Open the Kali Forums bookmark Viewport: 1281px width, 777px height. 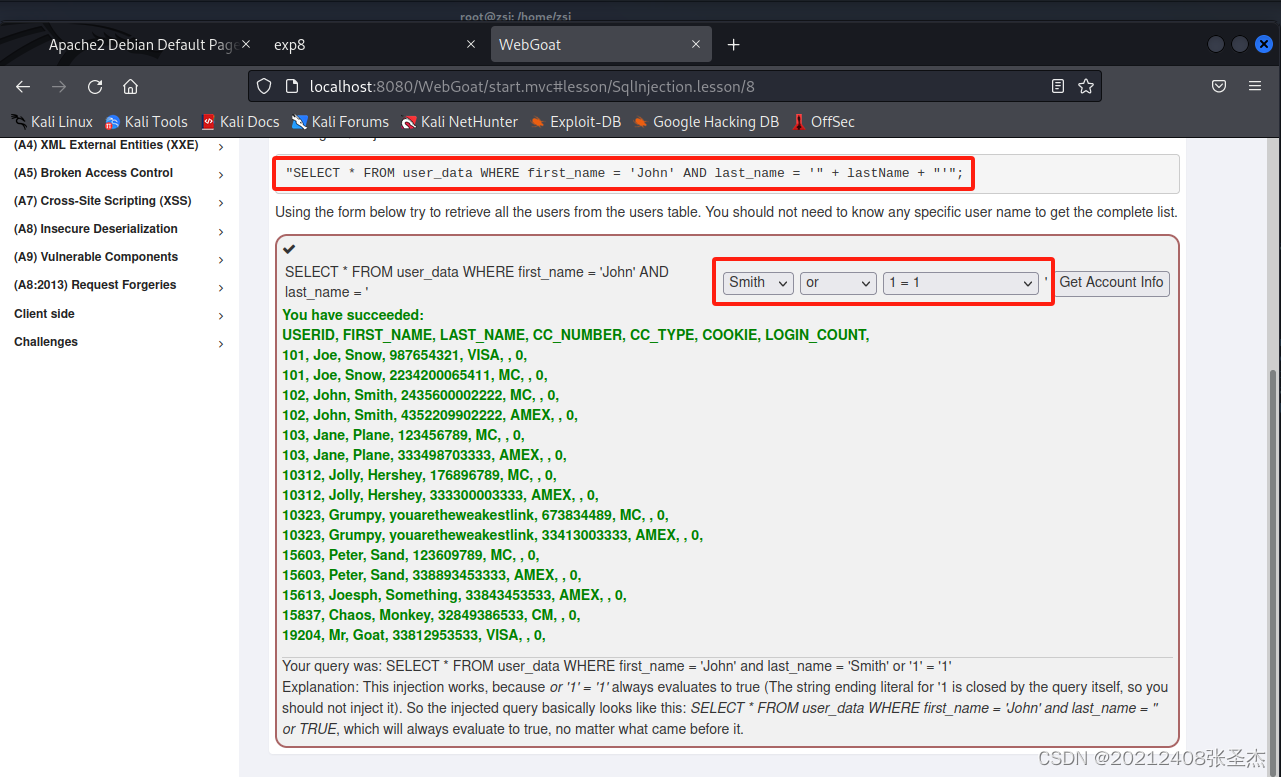(x=340, y=122)
